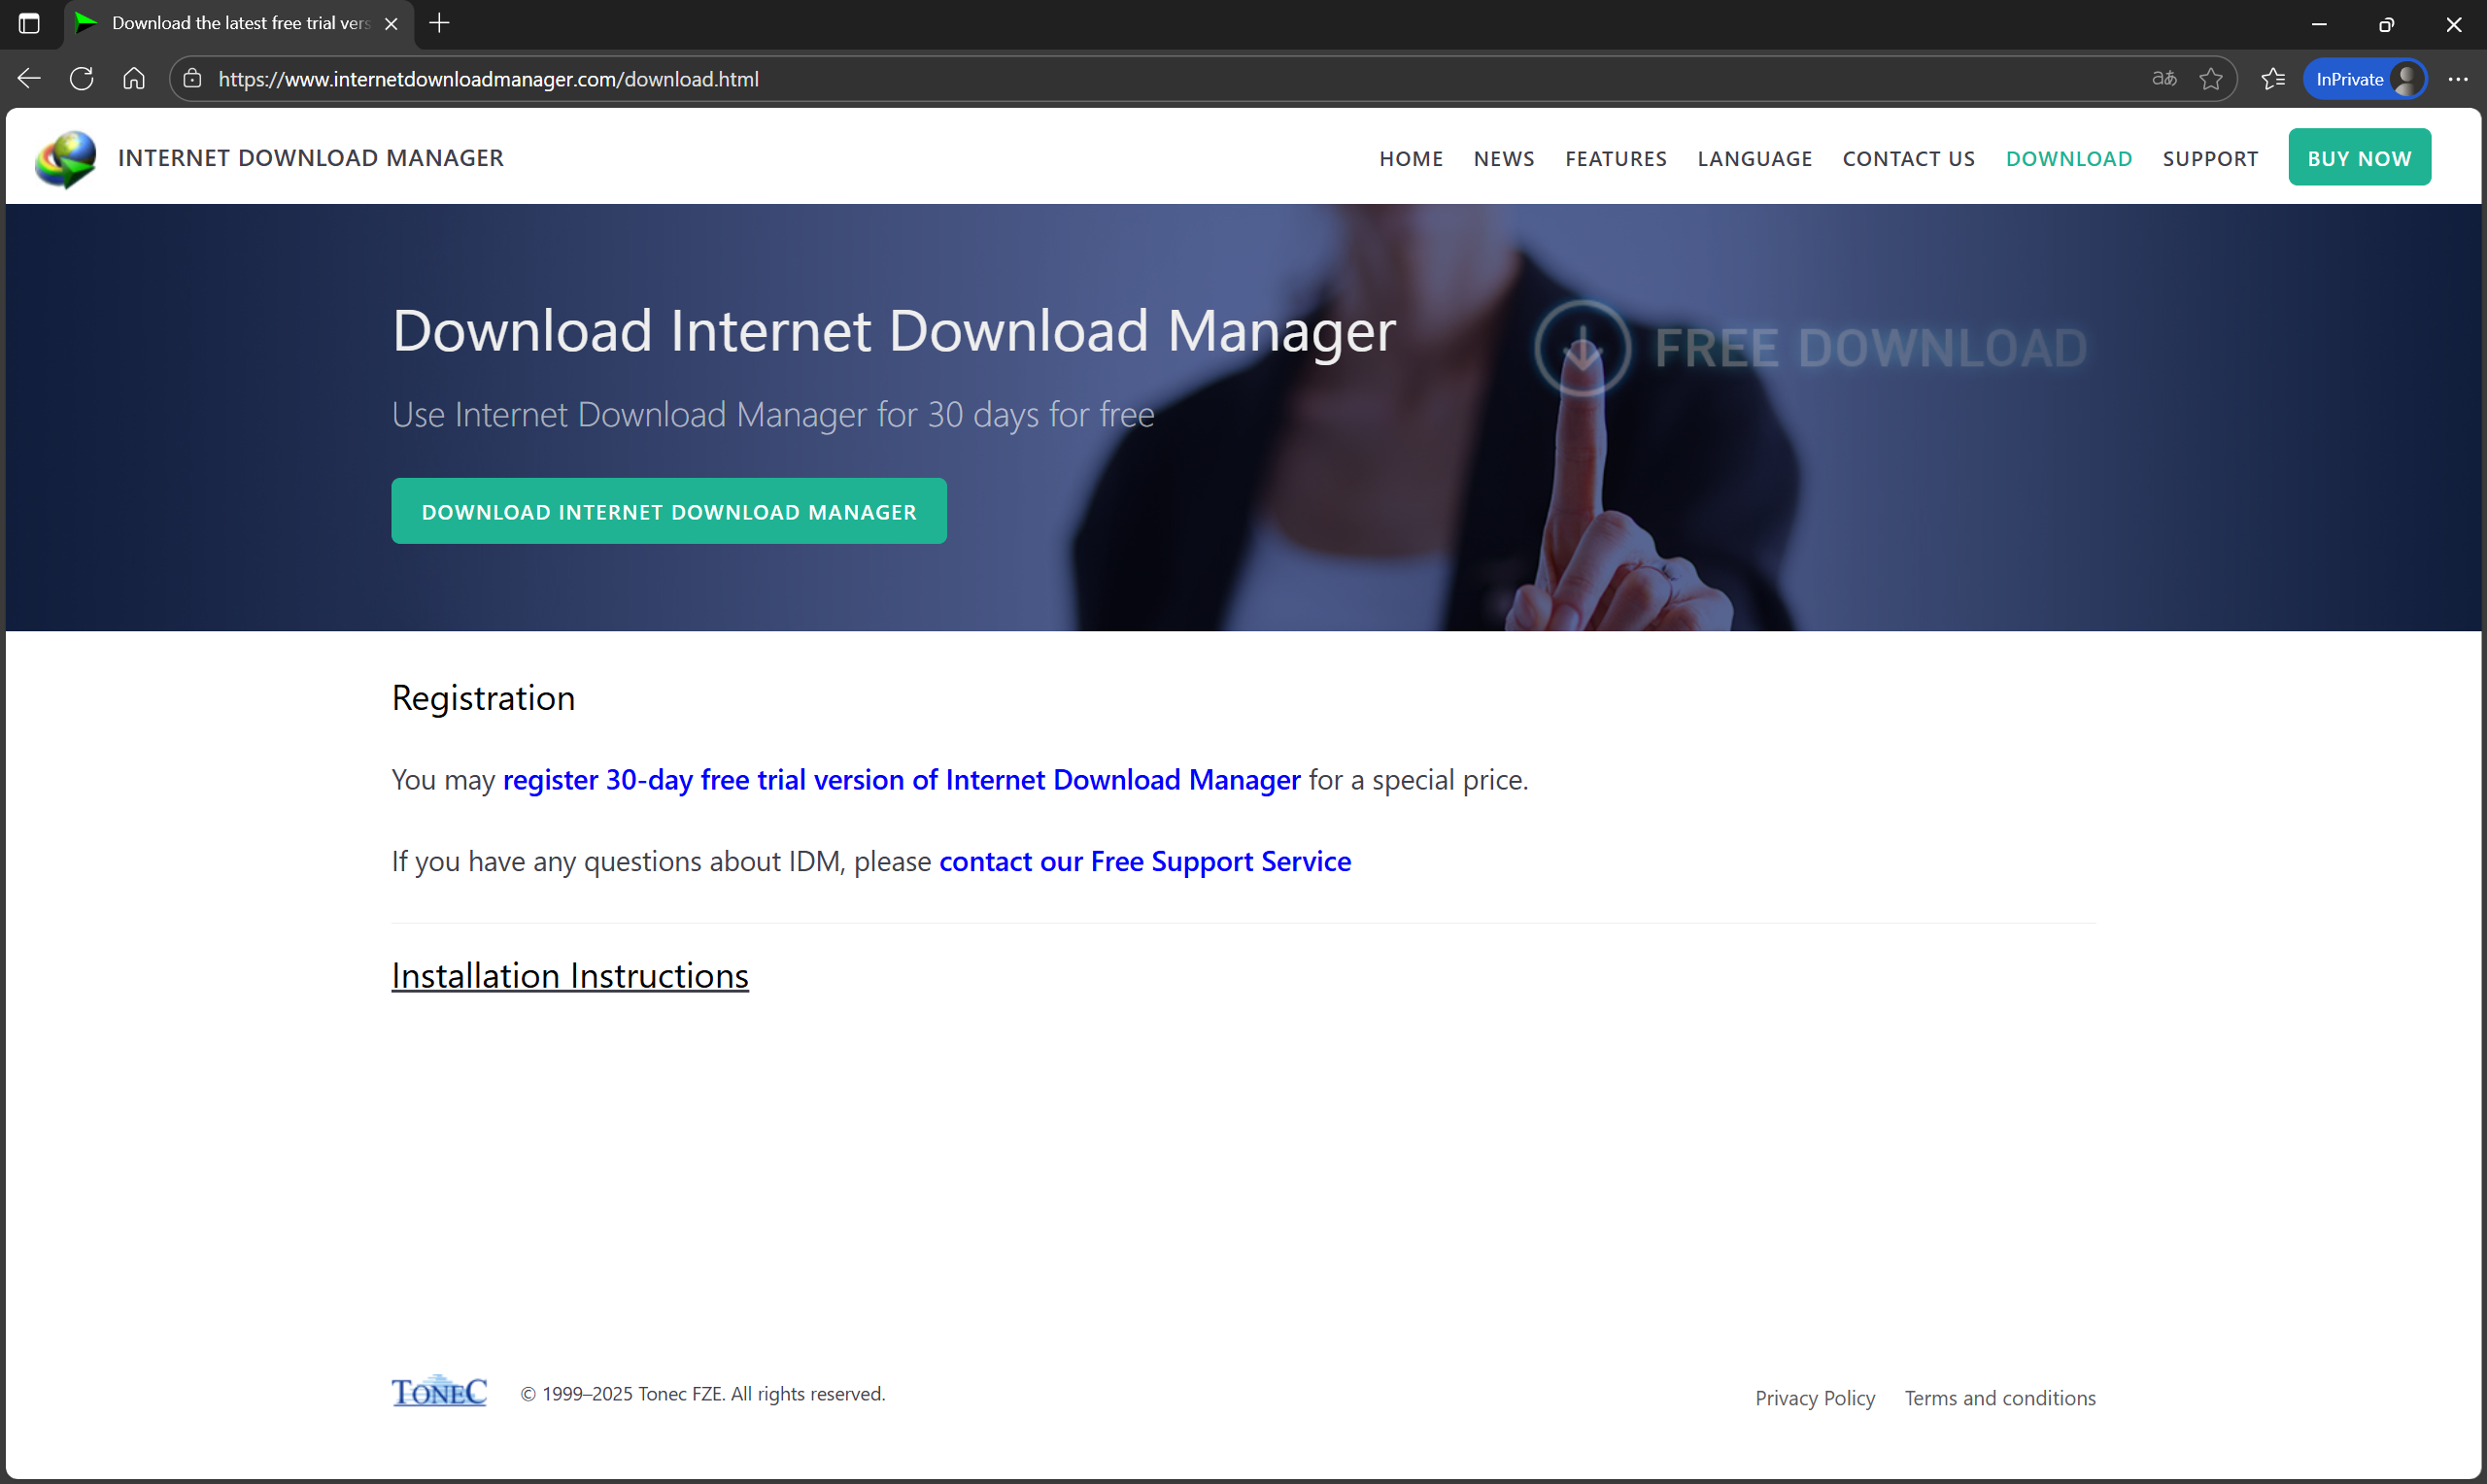Close the Download trial version tab
This screenshot has width=2487, height=1484.
click(391, 23)
